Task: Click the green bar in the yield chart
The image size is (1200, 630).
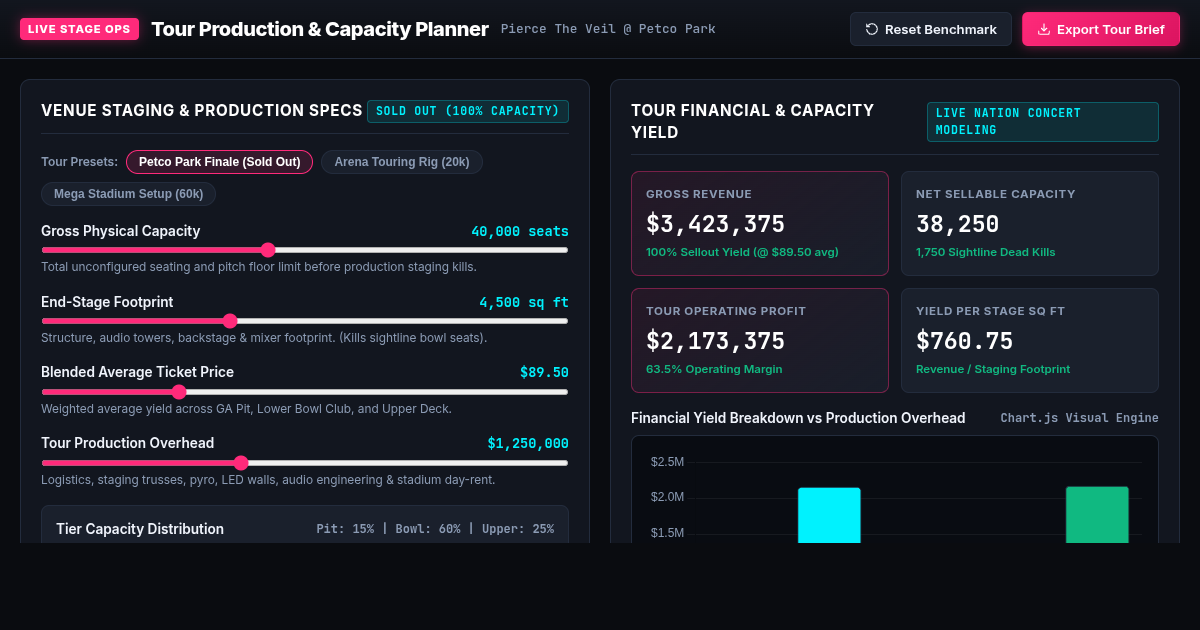Action: [x=1097, y=515]
